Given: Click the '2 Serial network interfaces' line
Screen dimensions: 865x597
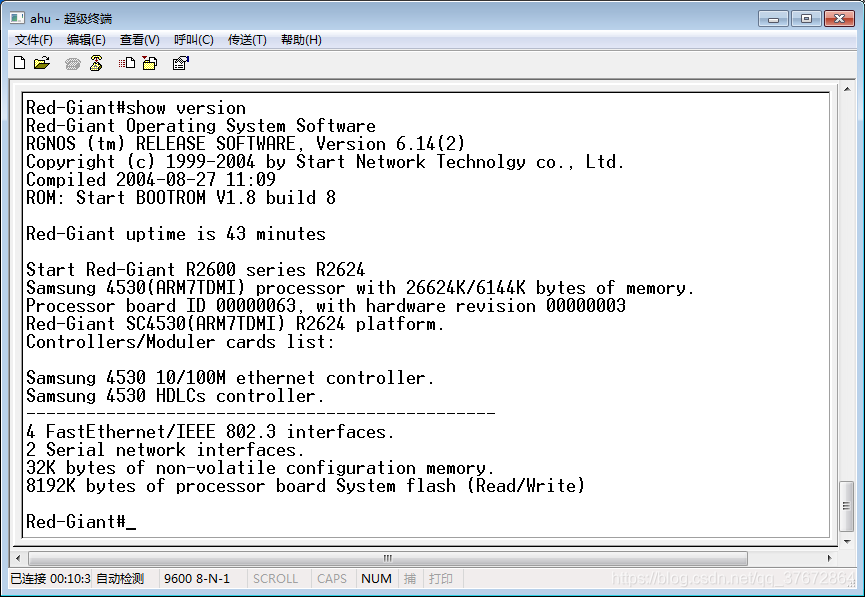Looking at the screenshot, I should [165, 450].
